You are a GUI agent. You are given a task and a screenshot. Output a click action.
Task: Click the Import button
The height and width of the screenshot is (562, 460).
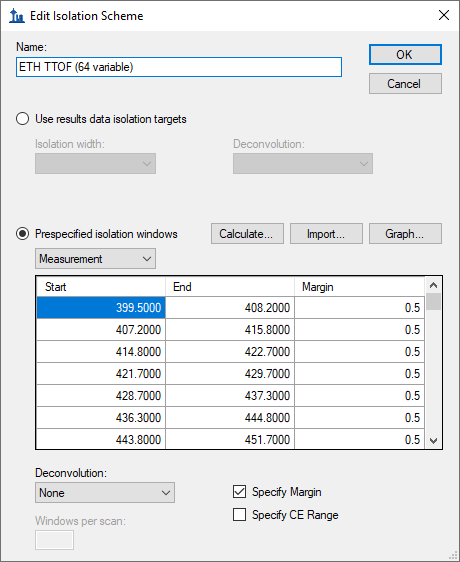(x=326, y=234)
